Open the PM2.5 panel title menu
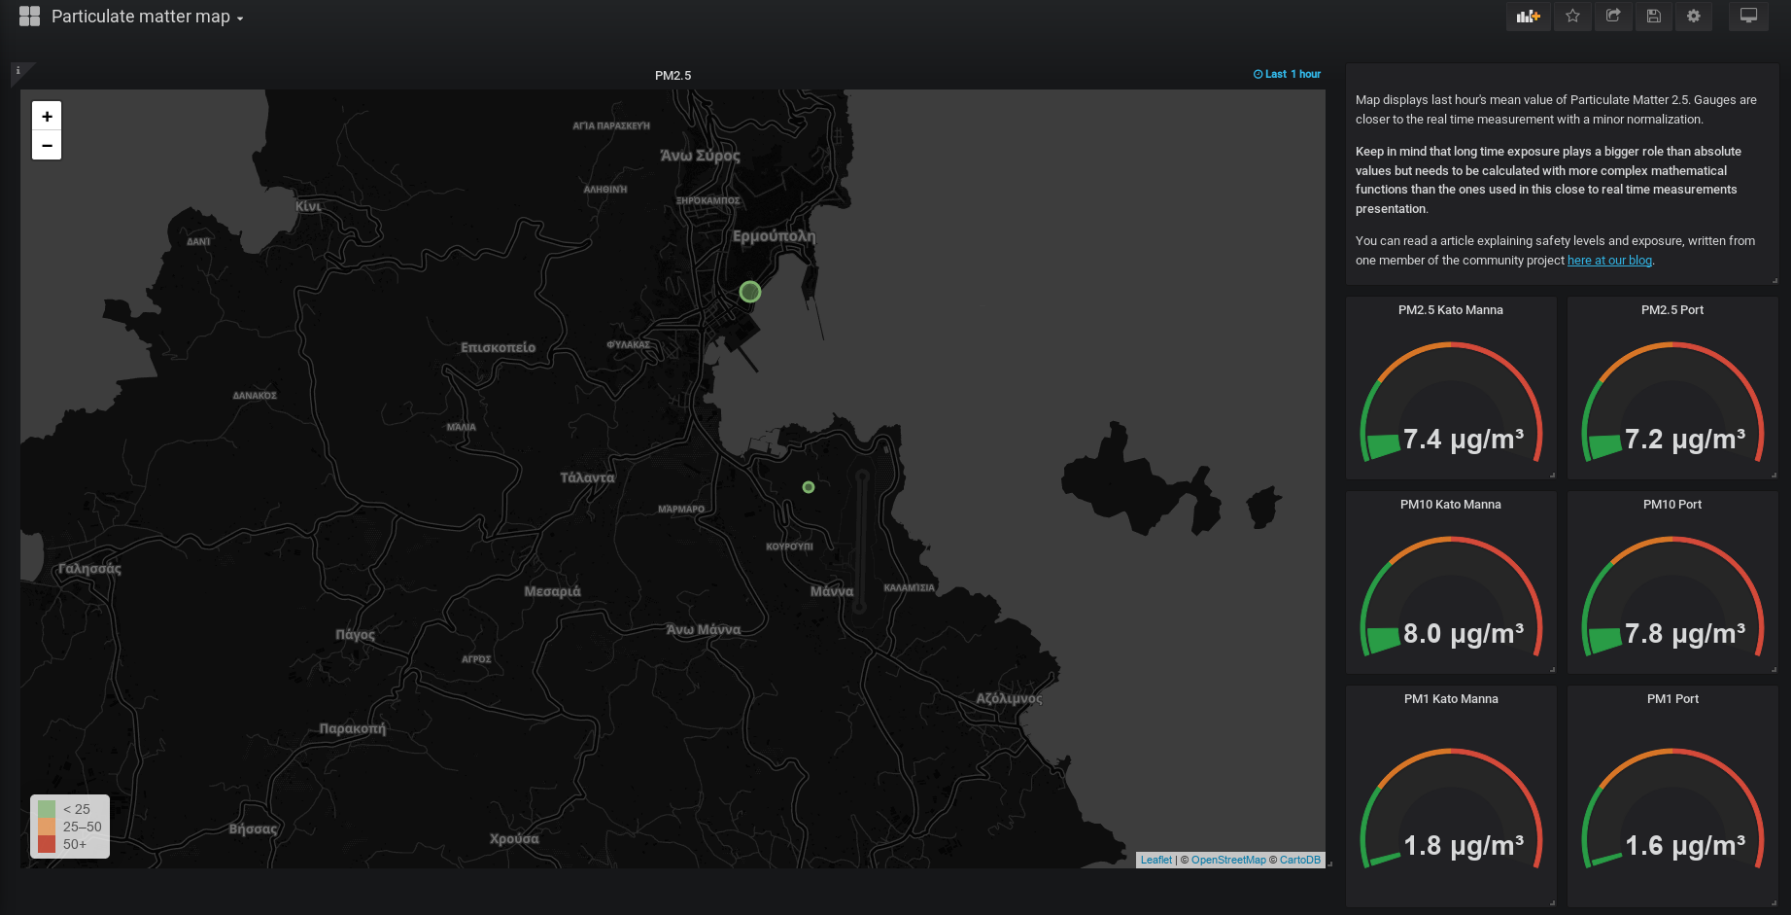The width and height of the screenshot is (1791, 915). coord(672,75)
